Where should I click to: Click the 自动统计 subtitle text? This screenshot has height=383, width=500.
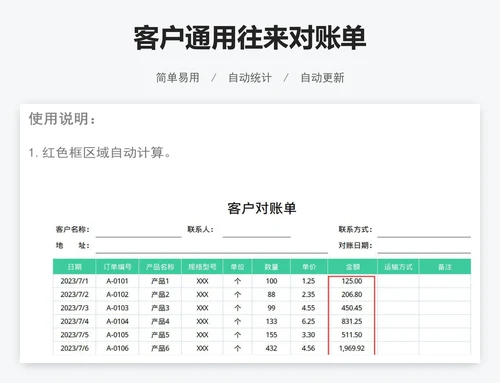[250, 78]
